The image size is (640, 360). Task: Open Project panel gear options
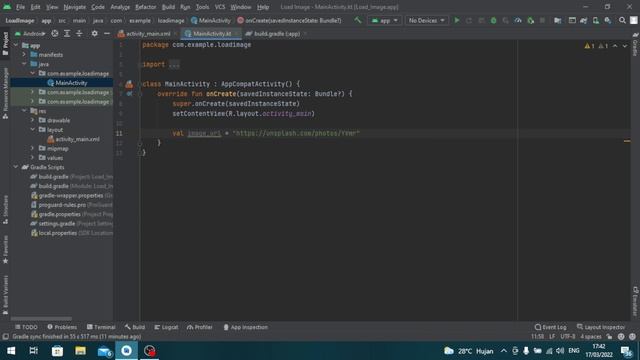tap(94, 33)
